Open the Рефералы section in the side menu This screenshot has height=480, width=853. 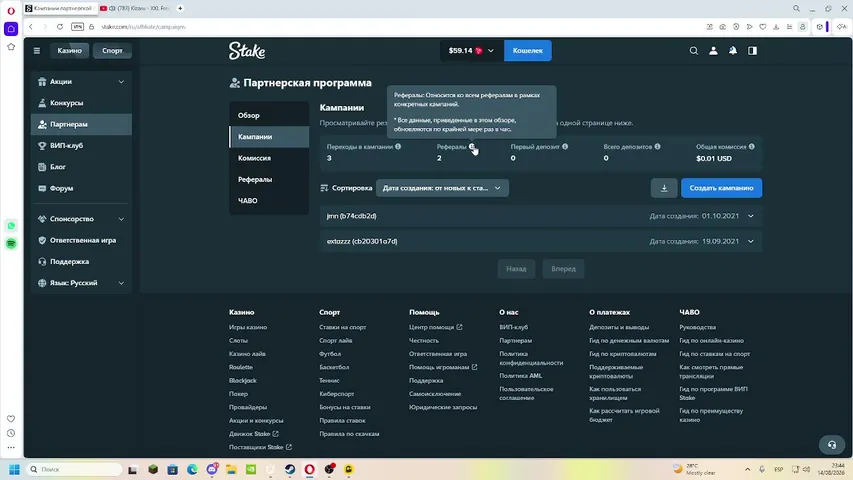[269, 179]
